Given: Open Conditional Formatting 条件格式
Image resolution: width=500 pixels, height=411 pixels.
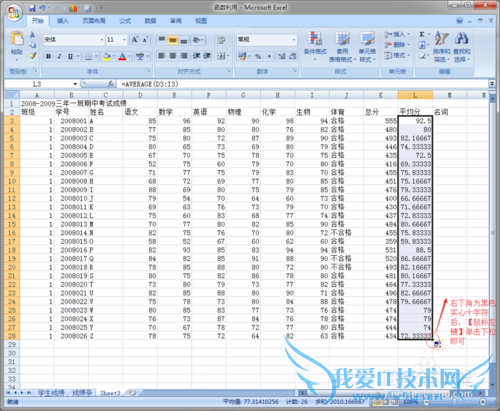Looking at the screenshot, I should 315,46.
